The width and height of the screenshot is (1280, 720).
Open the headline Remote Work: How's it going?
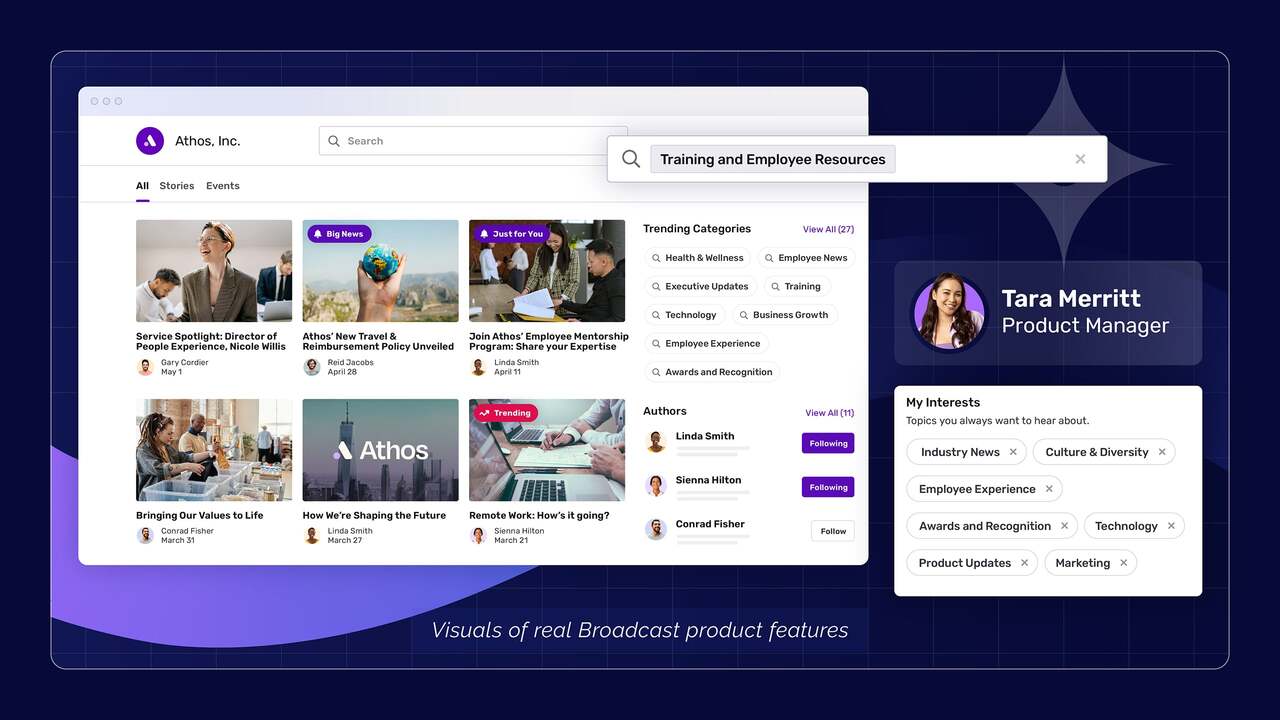point(539,516)
